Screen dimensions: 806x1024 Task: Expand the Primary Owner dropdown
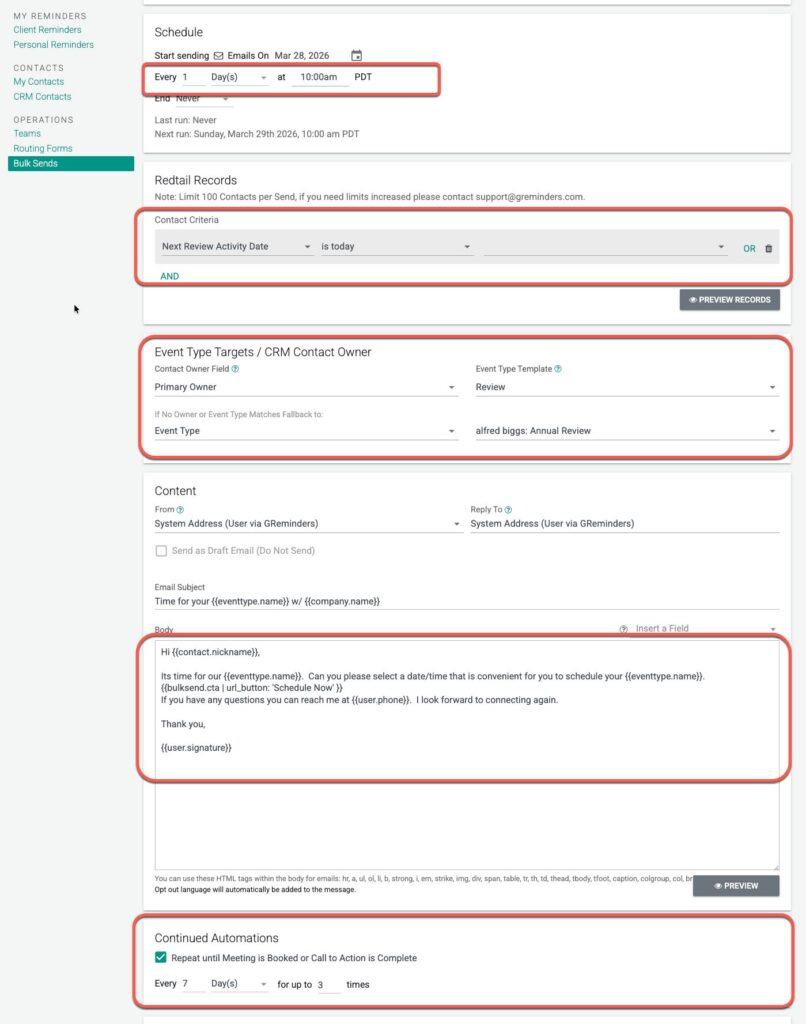point(305,387)
